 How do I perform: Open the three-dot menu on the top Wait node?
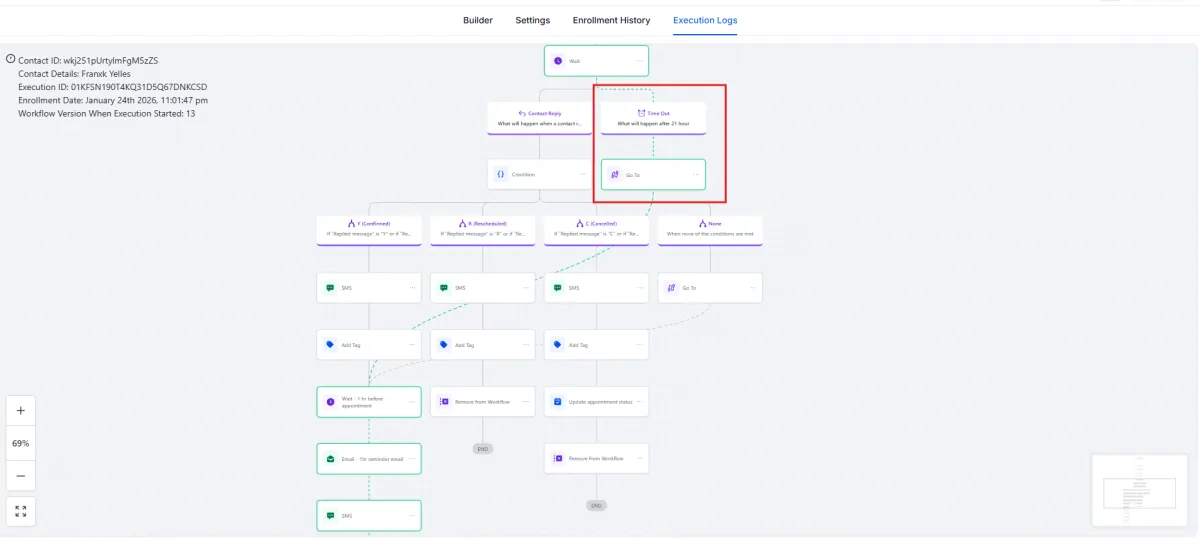click(639, 61)
